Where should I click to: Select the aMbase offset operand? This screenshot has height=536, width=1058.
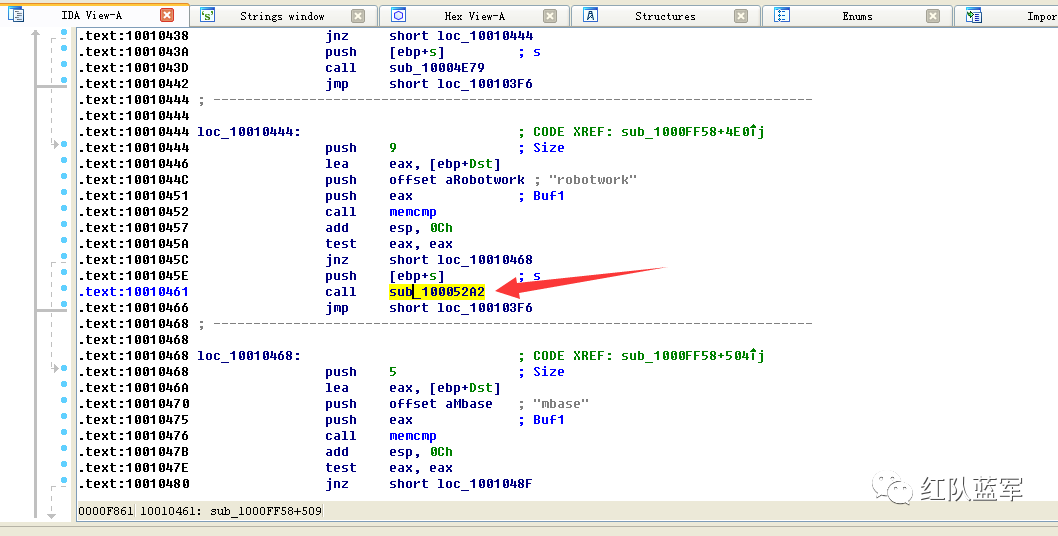coord(441,404)
